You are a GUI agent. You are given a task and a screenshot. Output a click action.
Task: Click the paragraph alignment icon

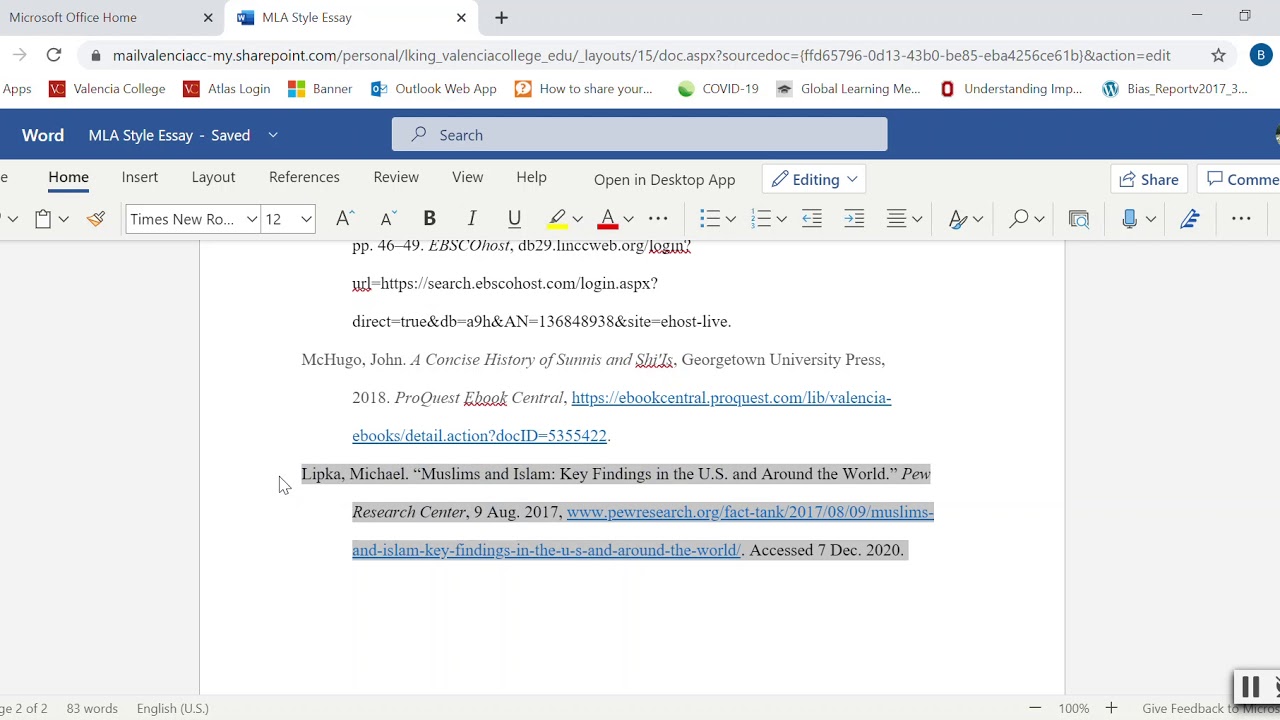(x=897, y=219)
